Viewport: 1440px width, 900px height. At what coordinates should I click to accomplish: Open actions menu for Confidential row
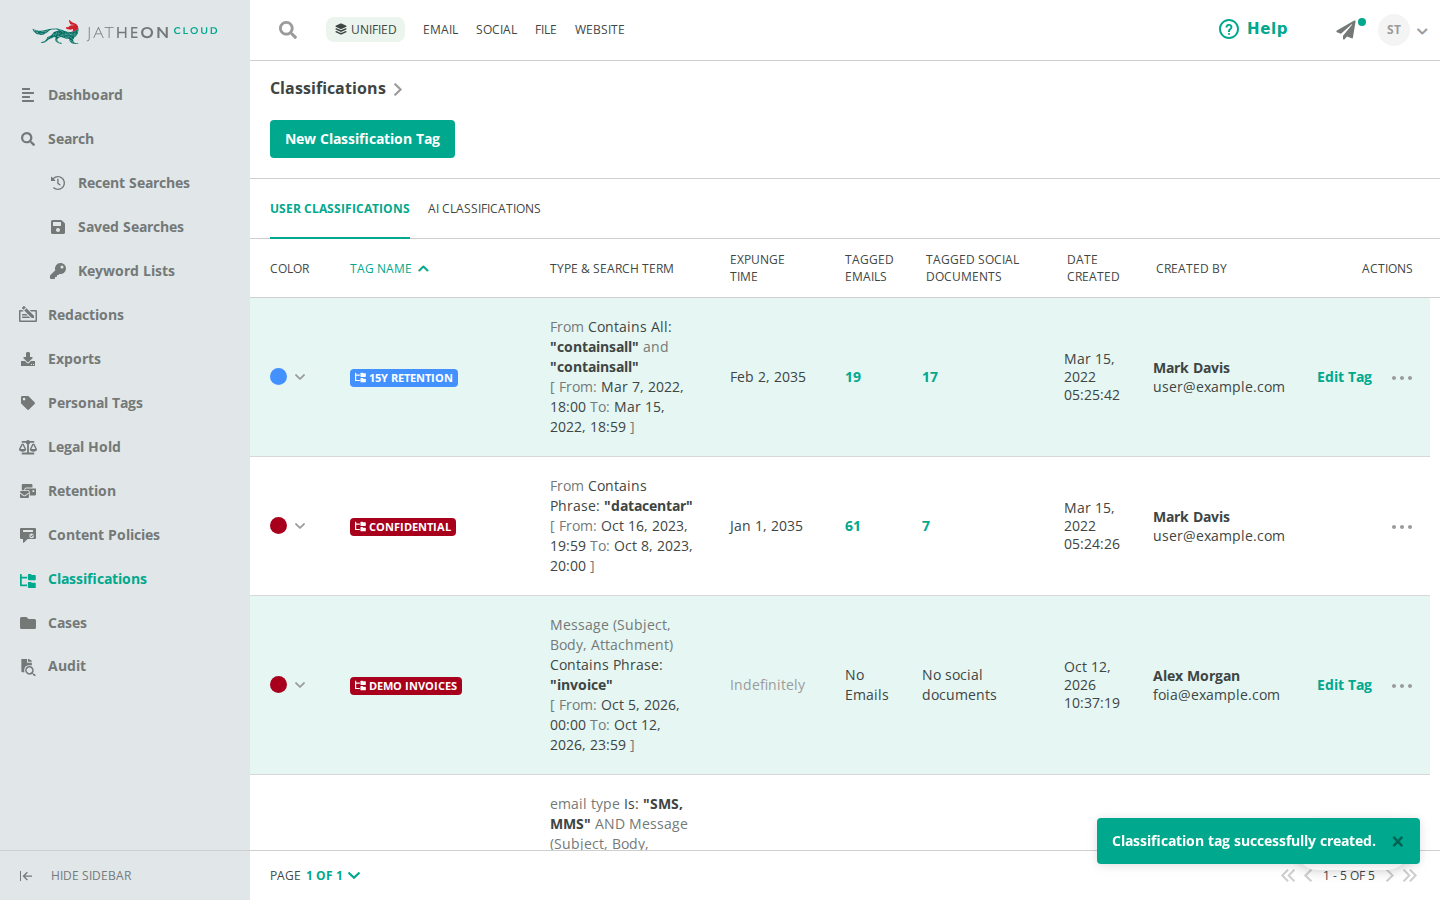point(1402,527)
